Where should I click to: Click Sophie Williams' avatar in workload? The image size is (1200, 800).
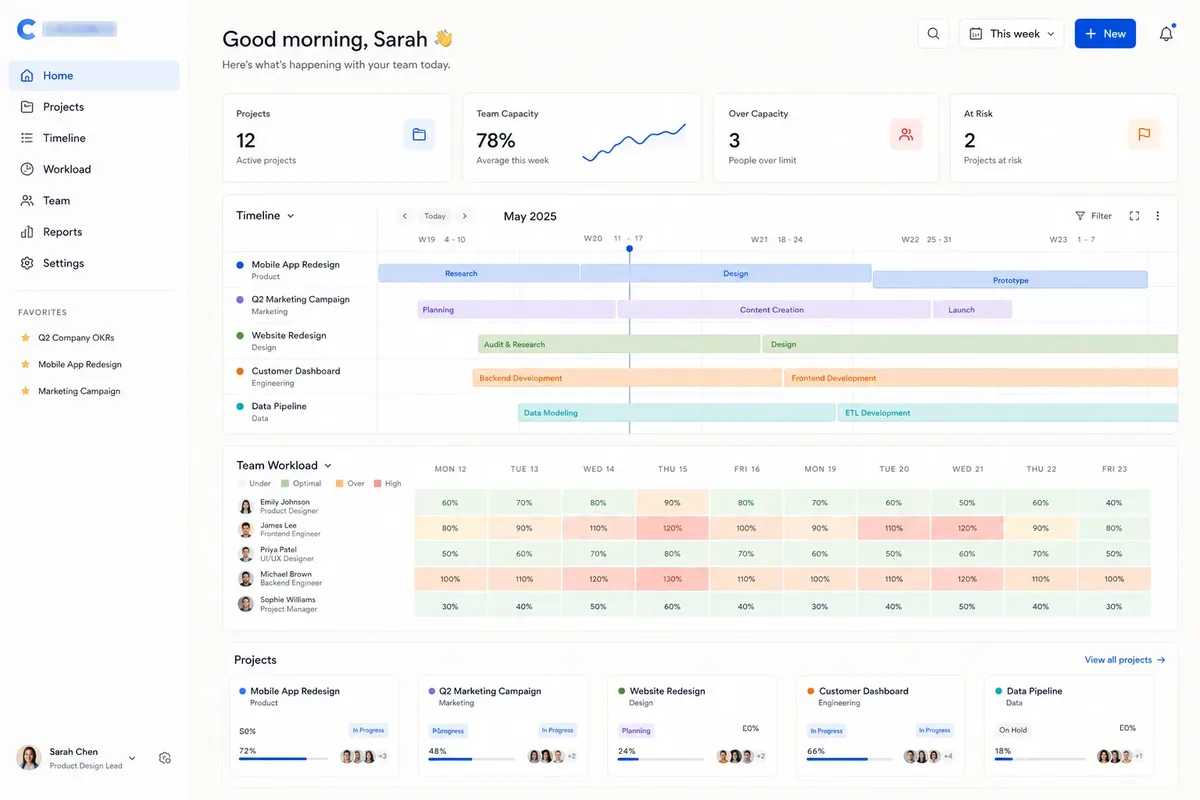245,603
